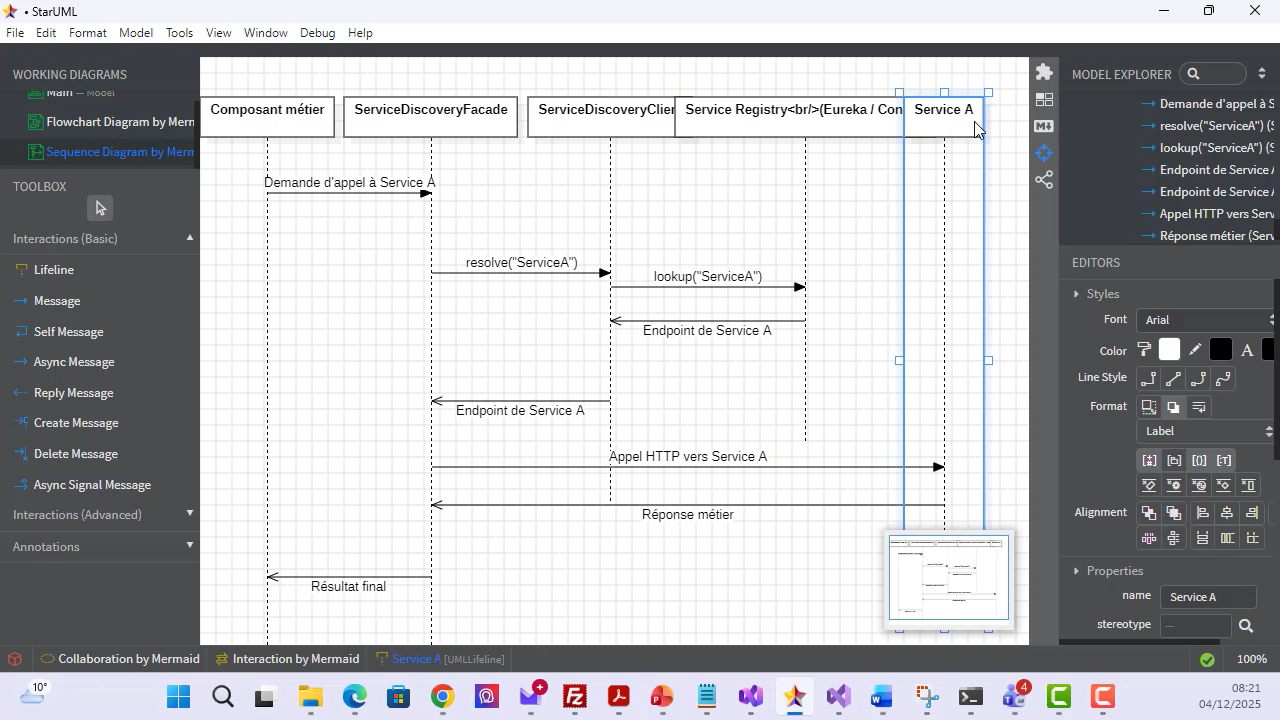
Task: Click the diagram minimap thumbnail
Action: [x=948, y=579]
